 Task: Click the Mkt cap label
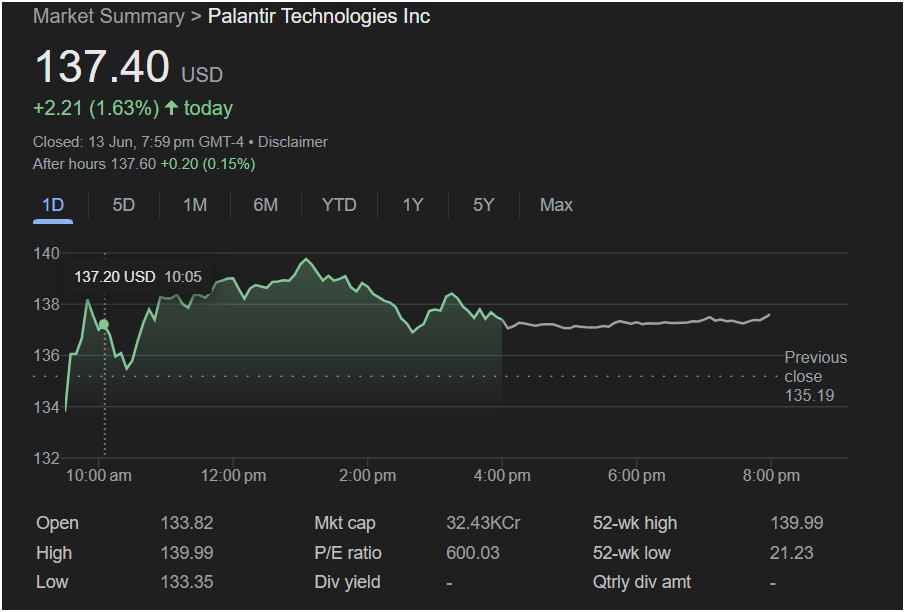(345, 523)
